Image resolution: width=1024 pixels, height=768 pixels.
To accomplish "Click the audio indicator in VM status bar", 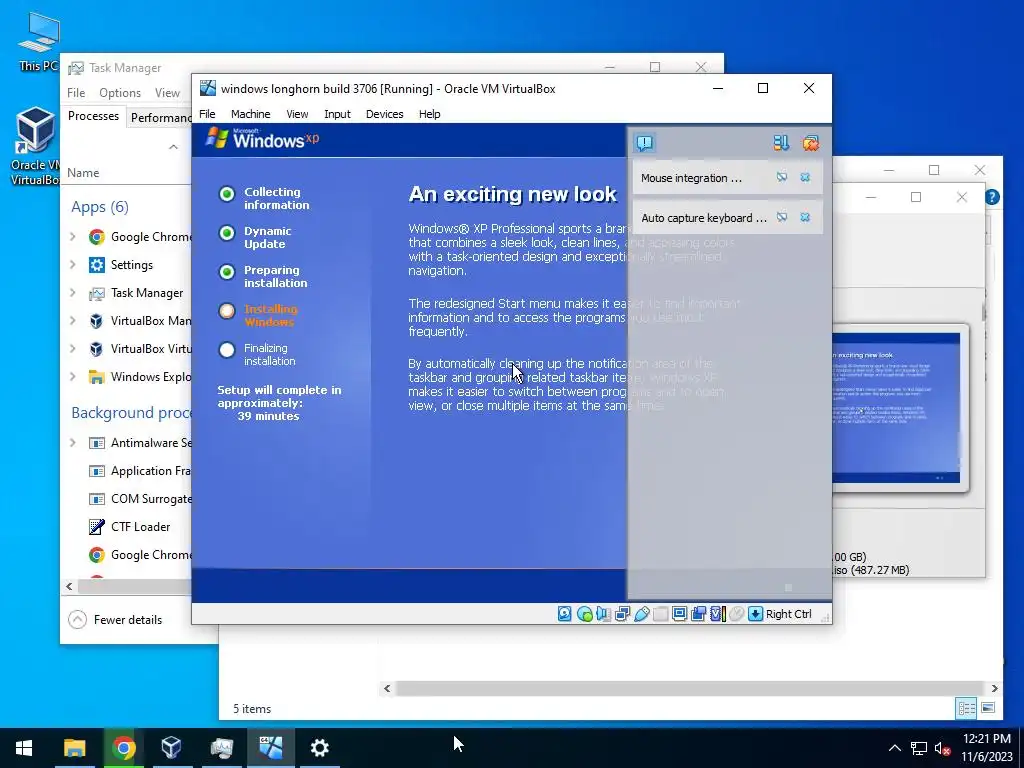I will pyautogui.click(x=603, y=614).
